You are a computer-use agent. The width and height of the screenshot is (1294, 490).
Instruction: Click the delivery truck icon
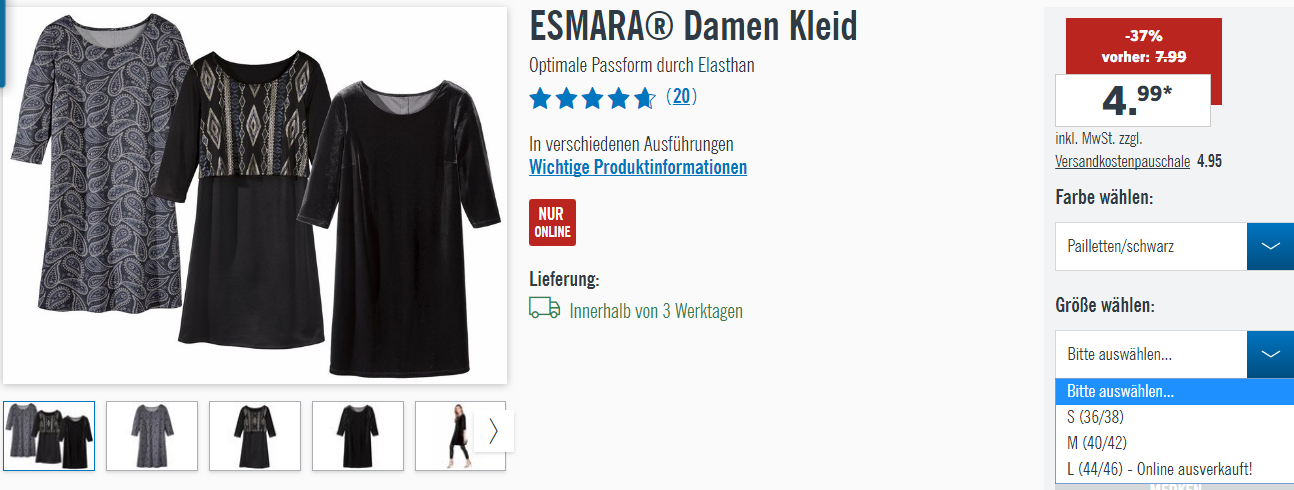click(545, 308)
